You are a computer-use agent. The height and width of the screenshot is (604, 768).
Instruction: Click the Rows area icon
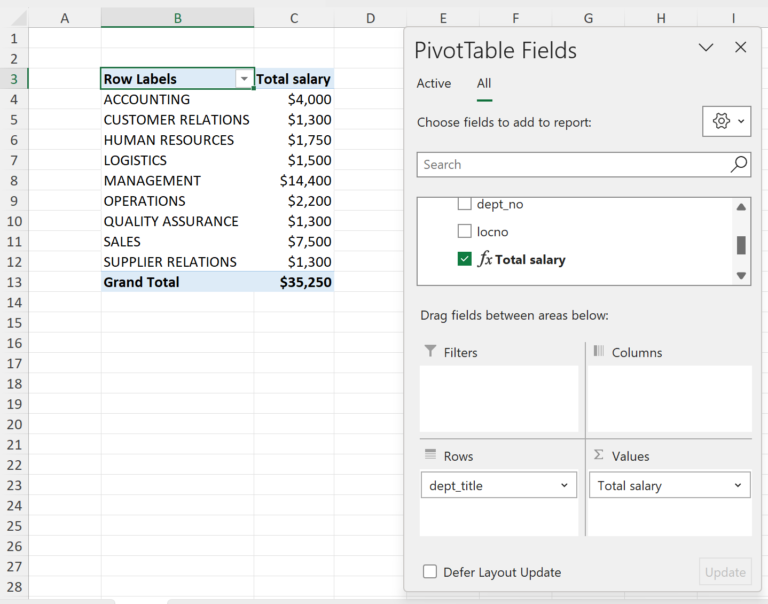coord(430,455)
